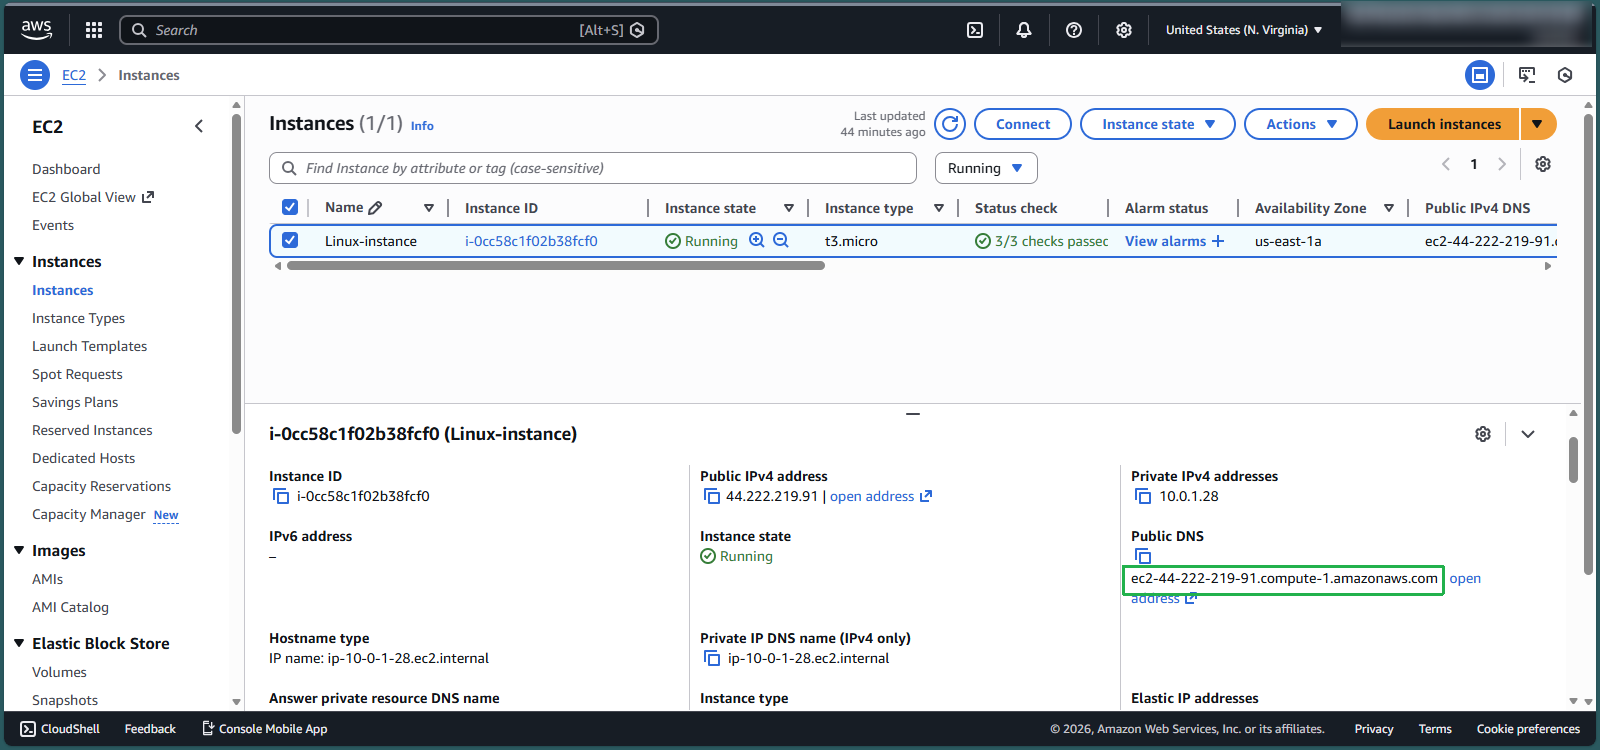Image resolution: width=1600 pixels, height=750 pixels.
Task: Open Console Mobile App footer link
Action: point(265,729)
